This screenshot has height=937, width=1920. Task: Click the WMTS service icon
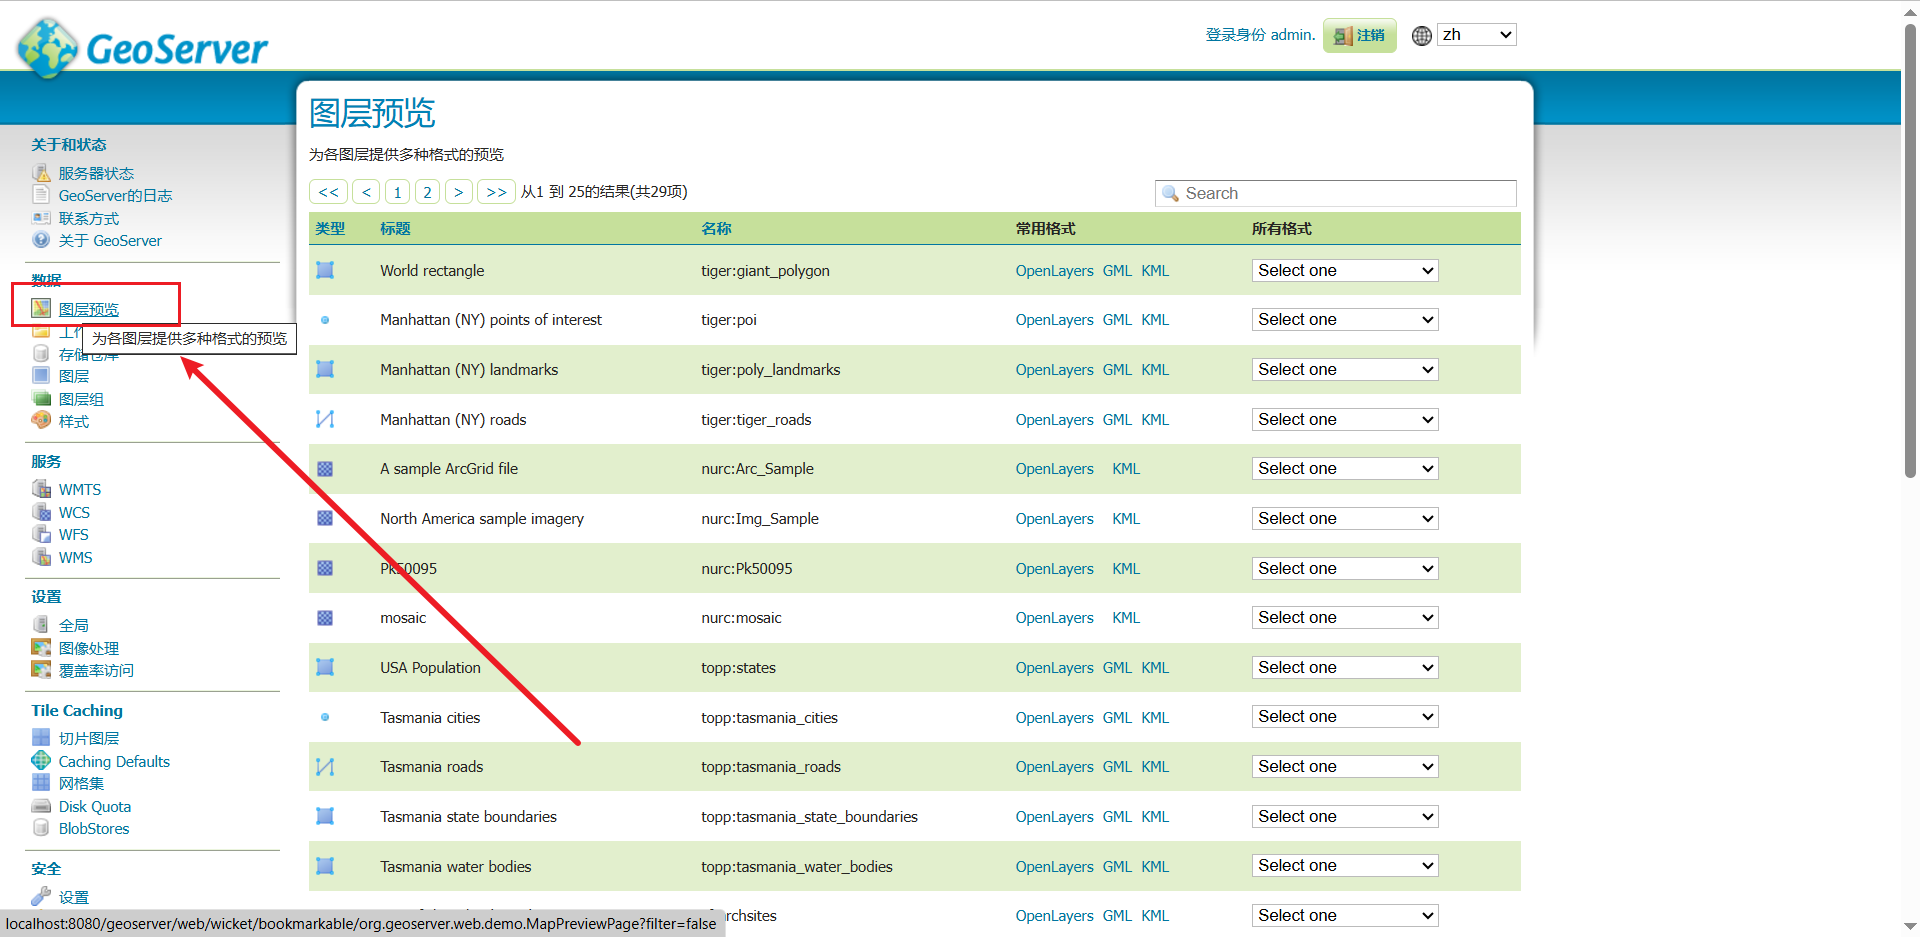tap(41, 489)
